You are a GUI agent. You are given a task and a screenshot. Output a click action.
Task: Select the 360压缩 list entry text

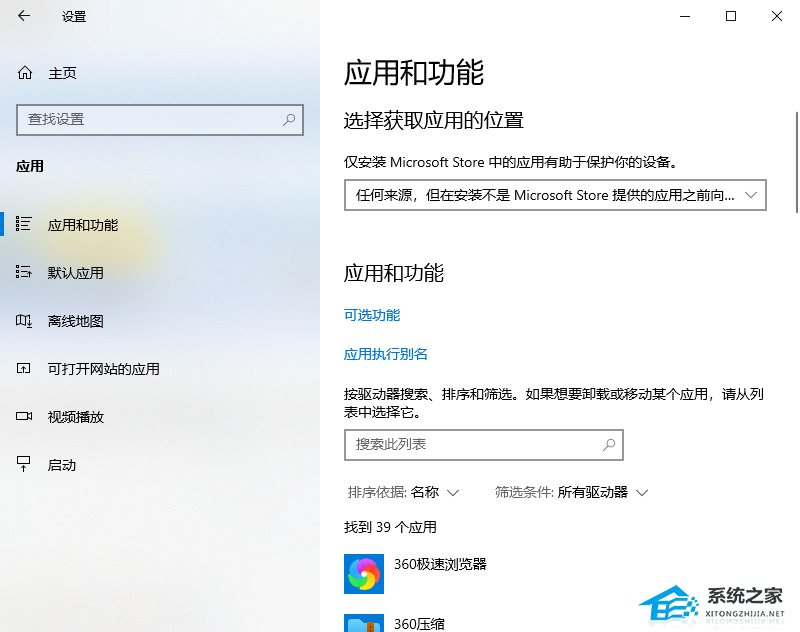pos(419,624)
